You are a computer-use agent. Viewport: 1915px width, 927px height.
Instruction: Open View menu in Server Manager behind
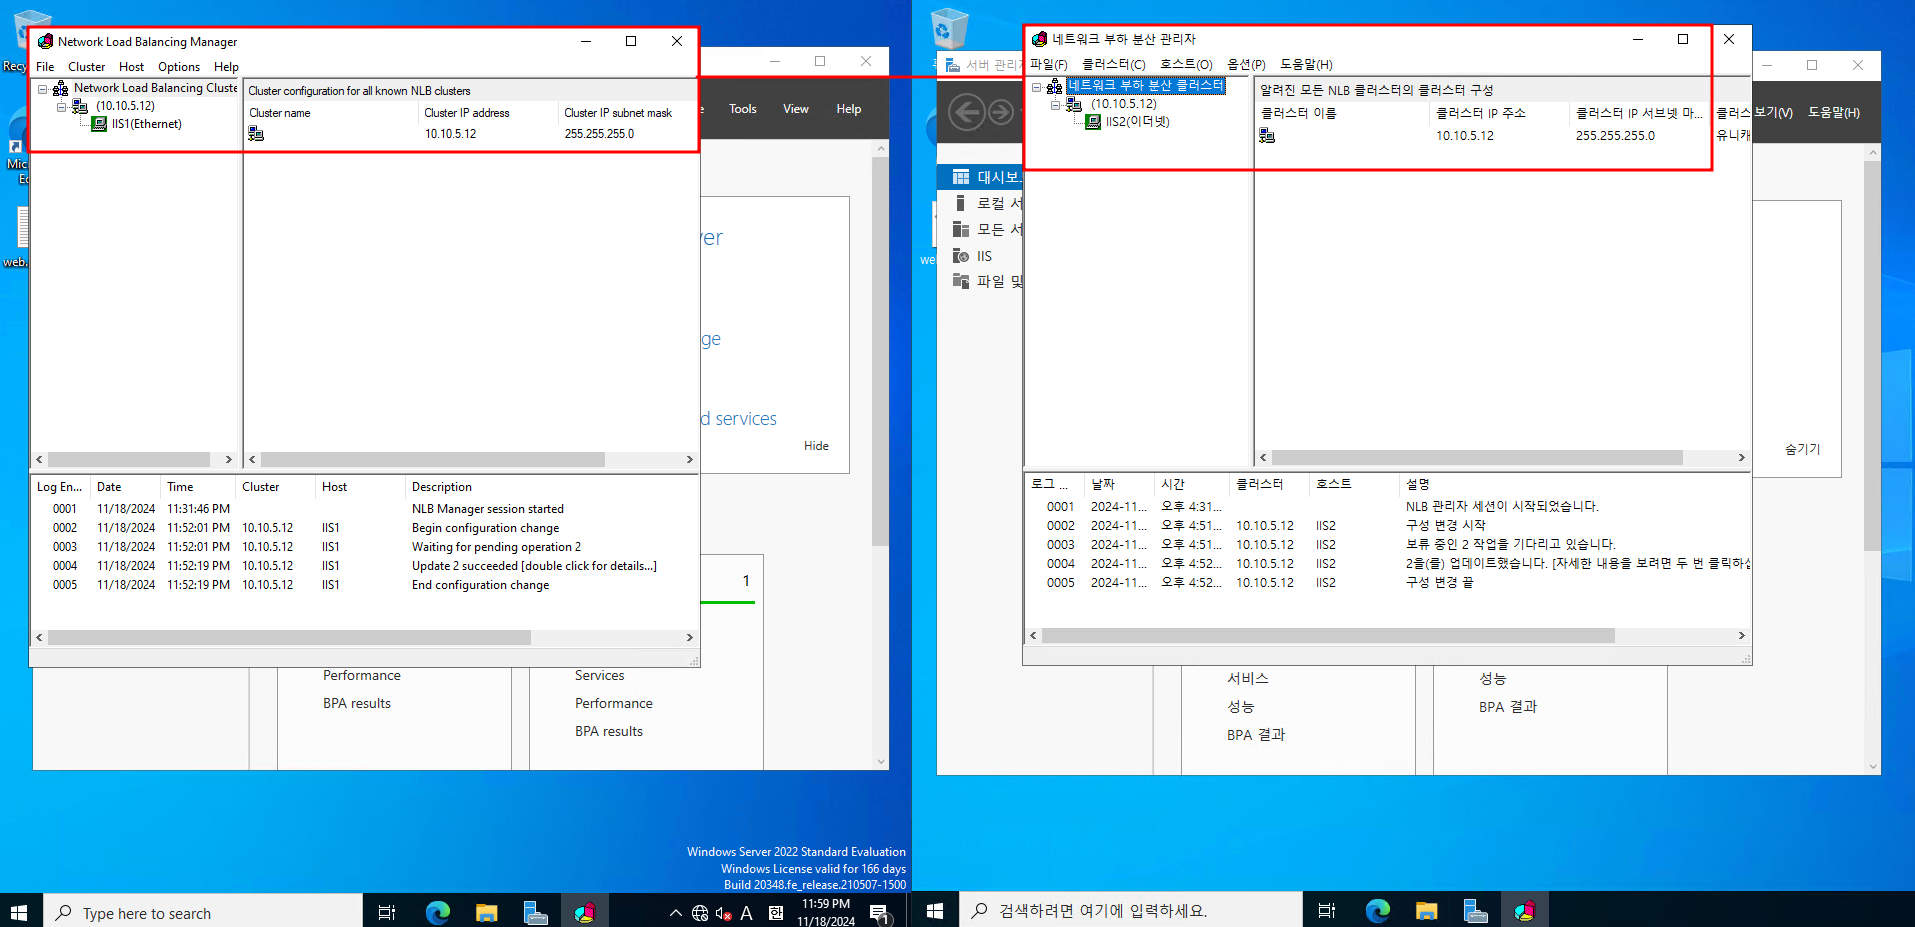[796, 109]
